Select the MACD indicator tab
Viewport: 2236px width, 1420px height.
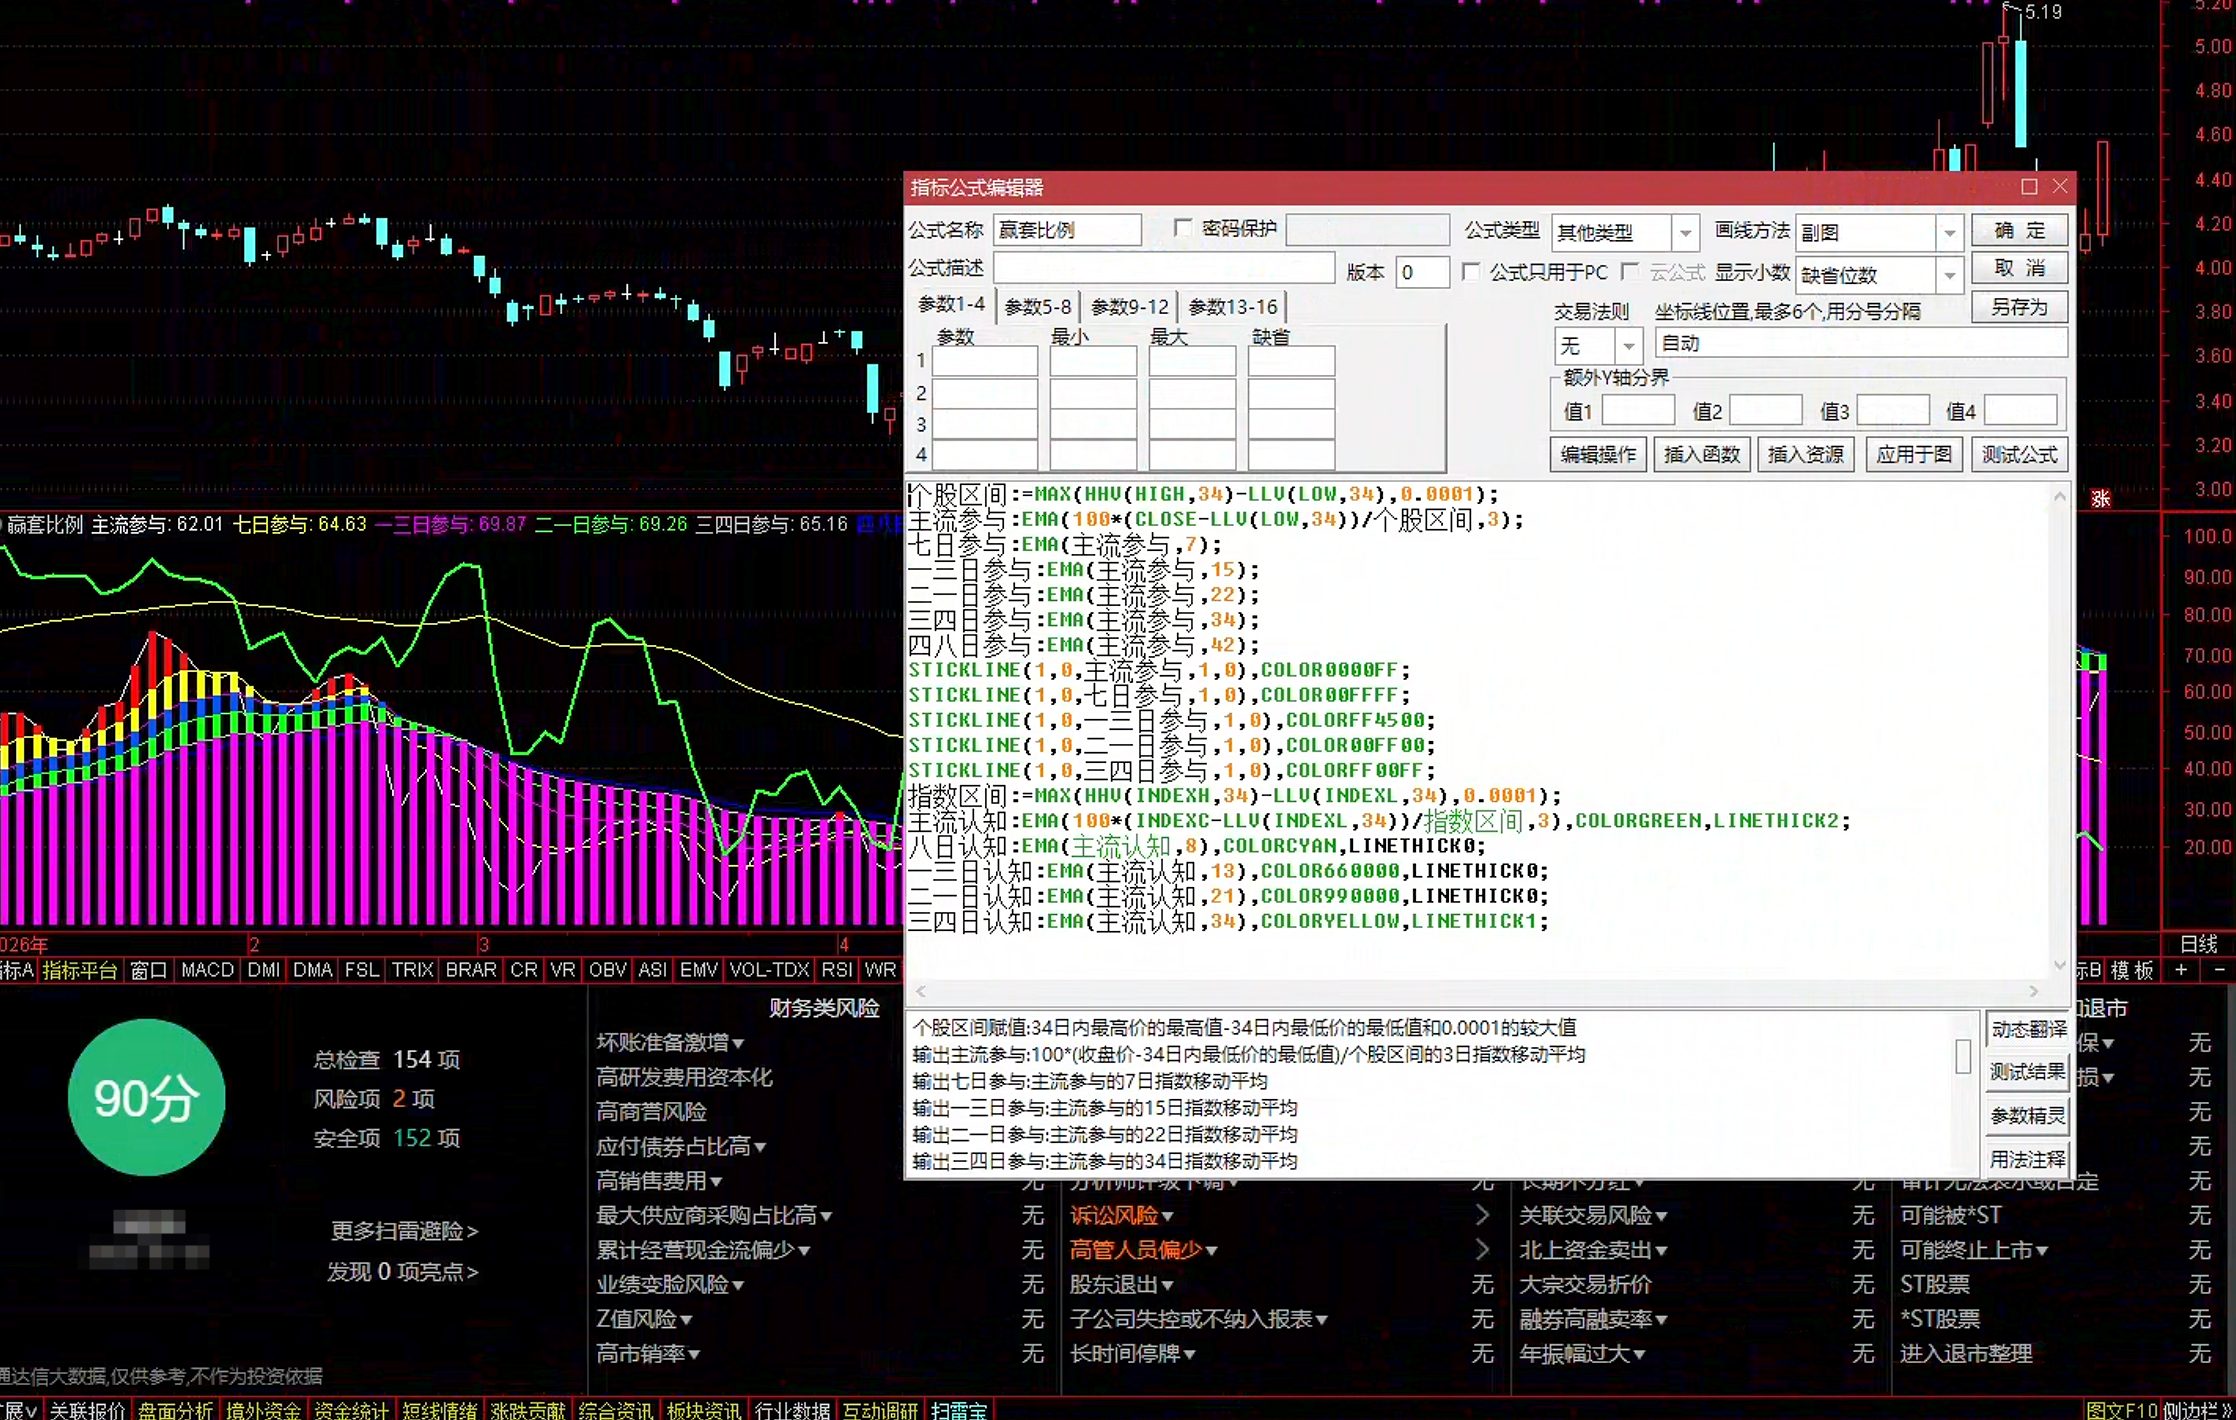[x=207, y=970]
